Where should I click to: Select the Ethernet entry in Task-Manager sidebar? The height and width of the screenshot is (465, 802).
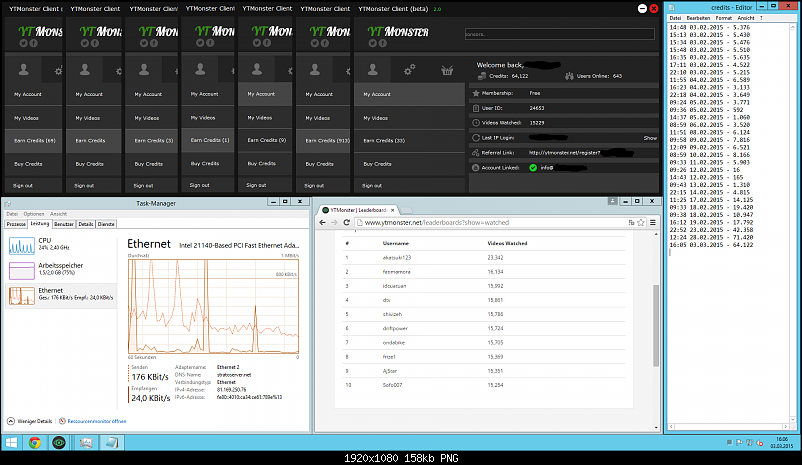pyautogui.click(x=61, y=295)
